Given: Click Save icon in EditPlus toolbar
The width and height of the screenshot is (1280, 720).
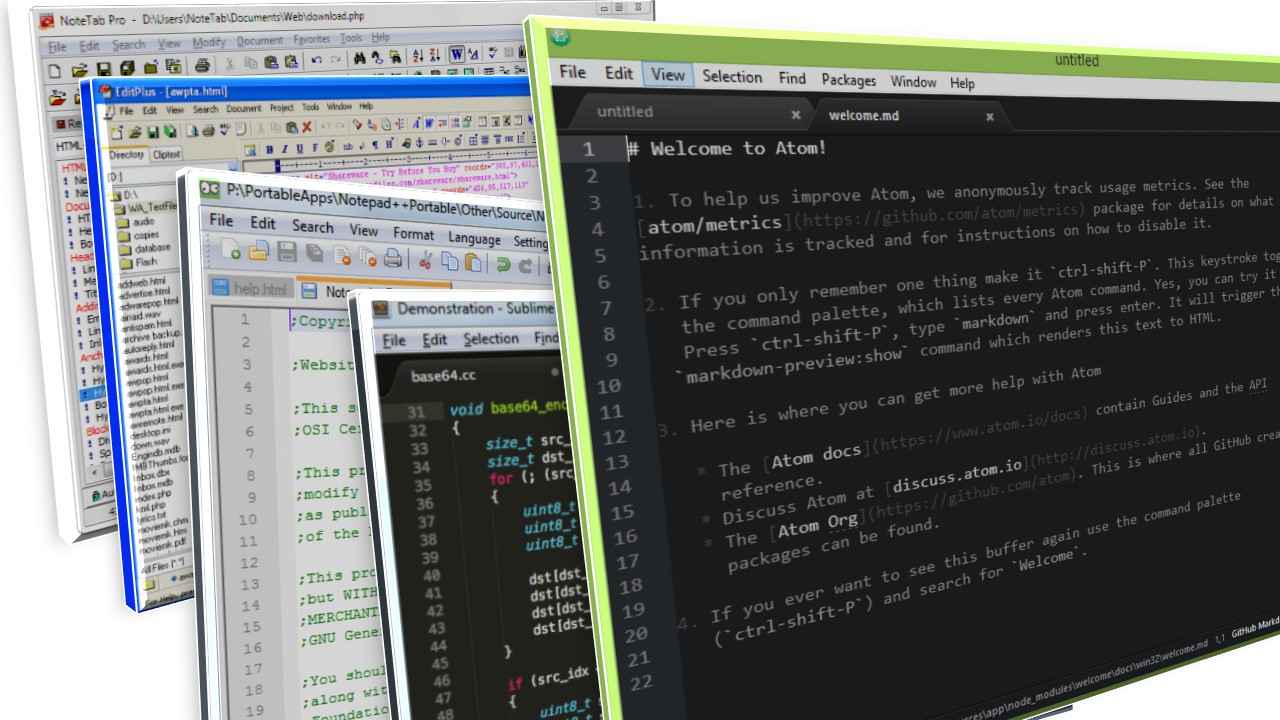Looking at the screenshot, I should pyautogui.click(x=153, y=132).
